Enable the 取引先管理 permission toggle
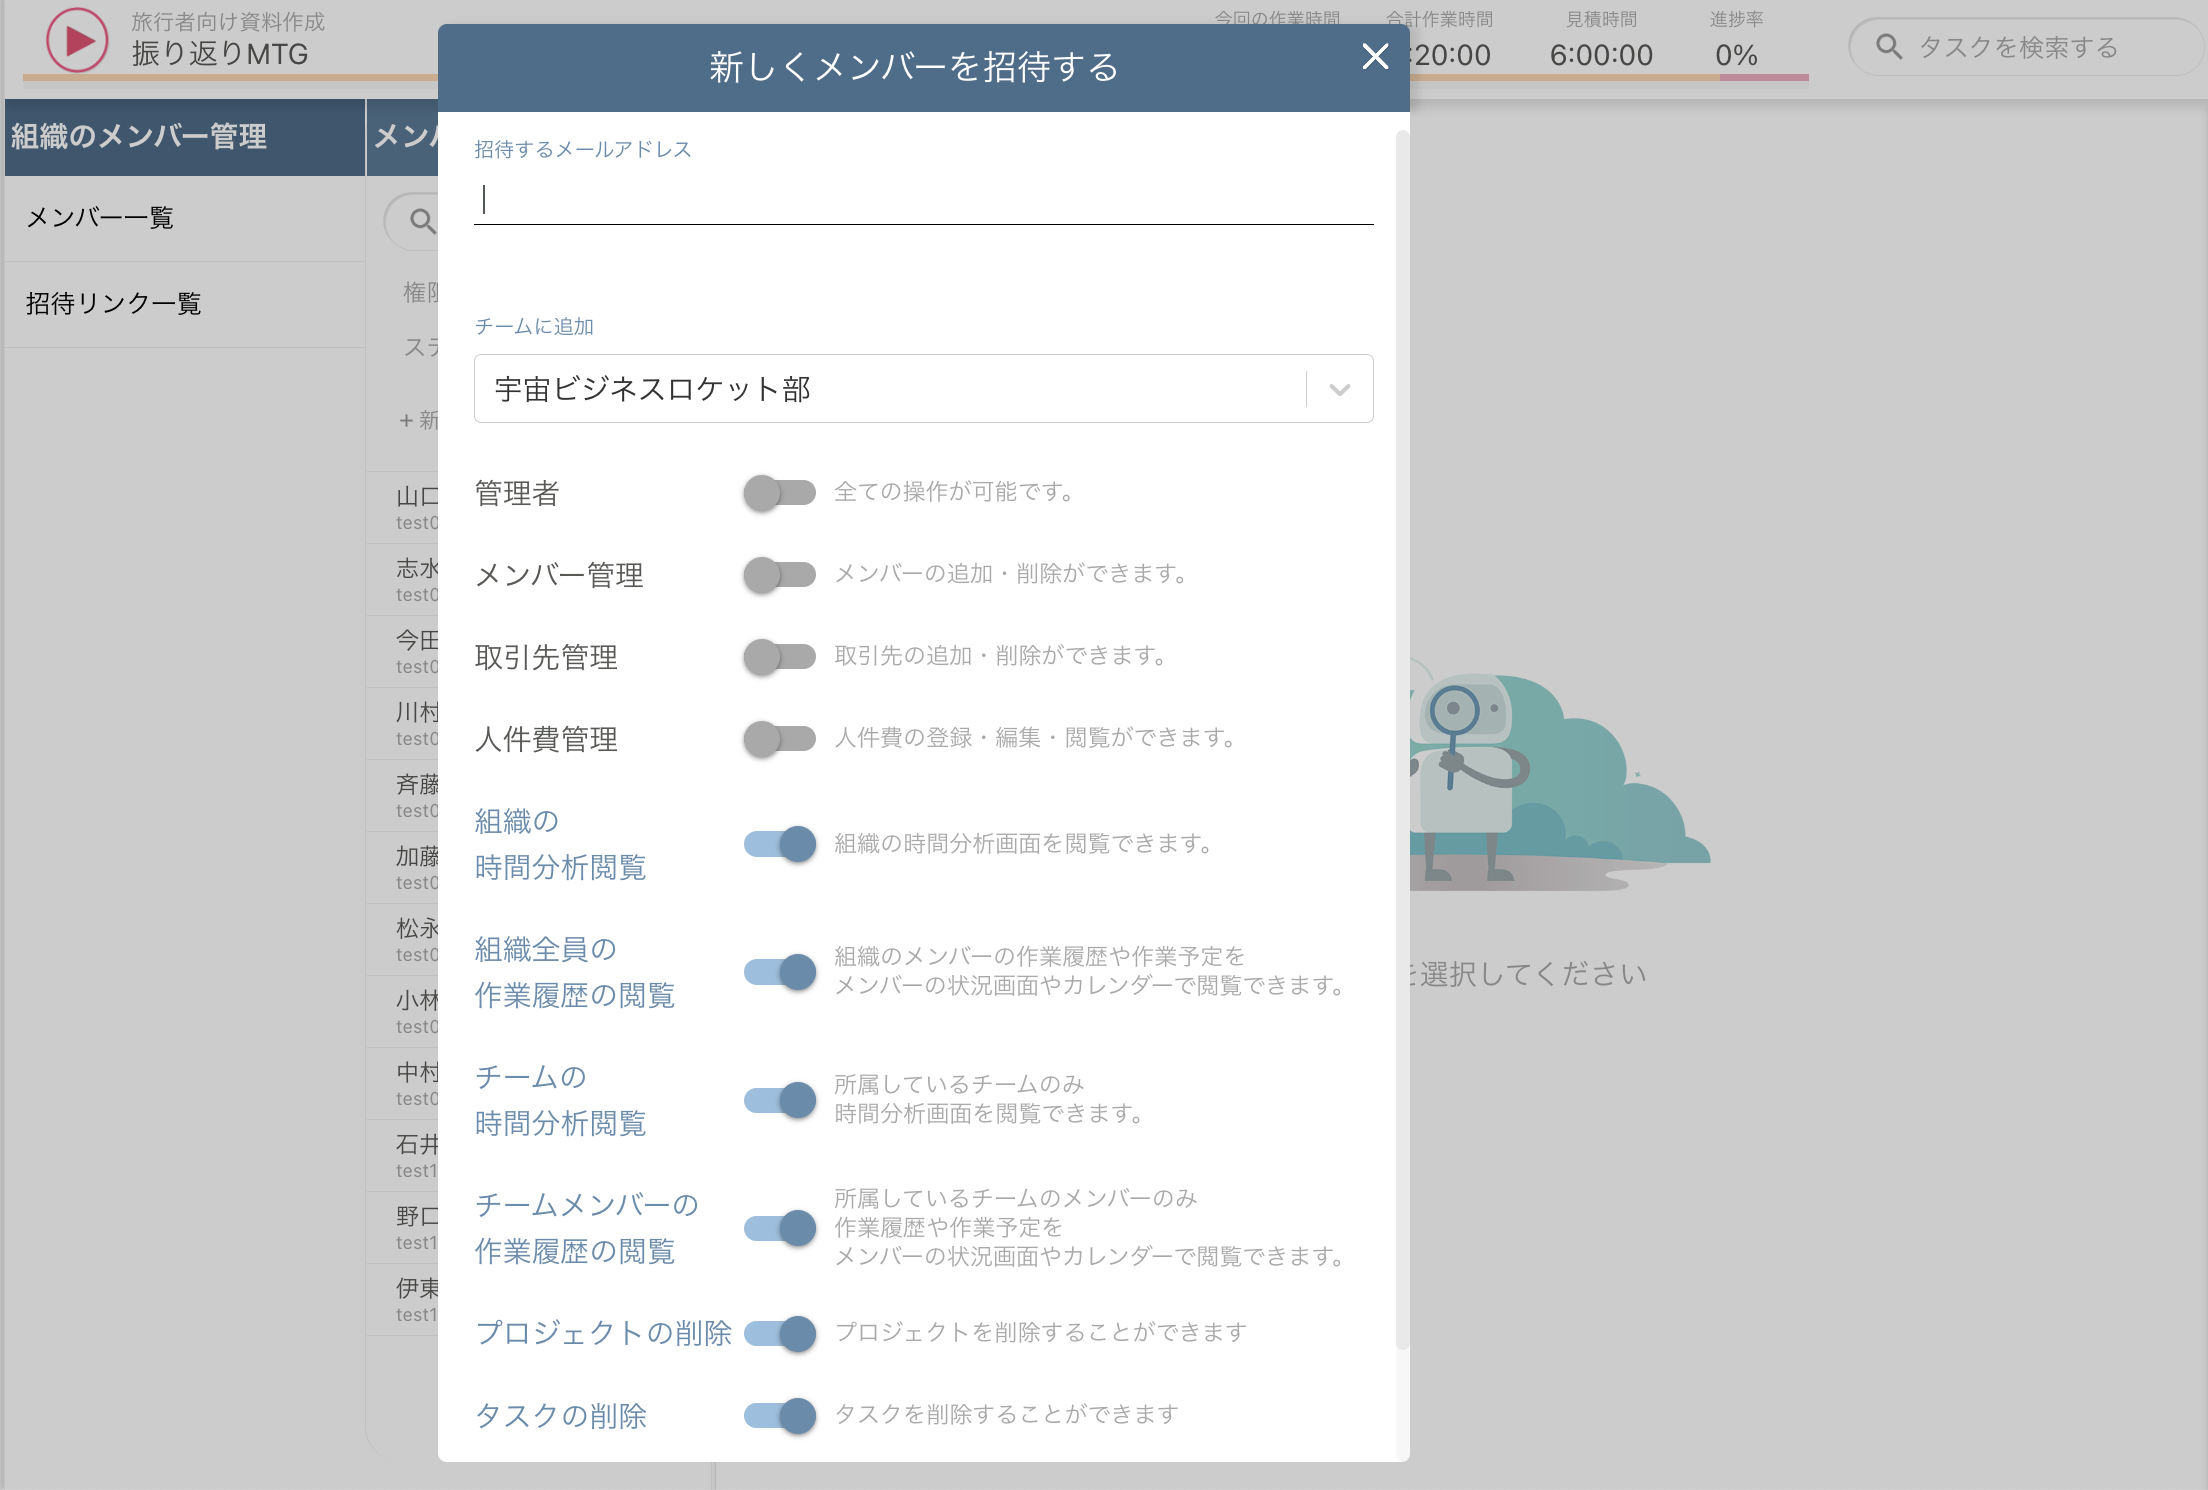 tap(780, 657)
